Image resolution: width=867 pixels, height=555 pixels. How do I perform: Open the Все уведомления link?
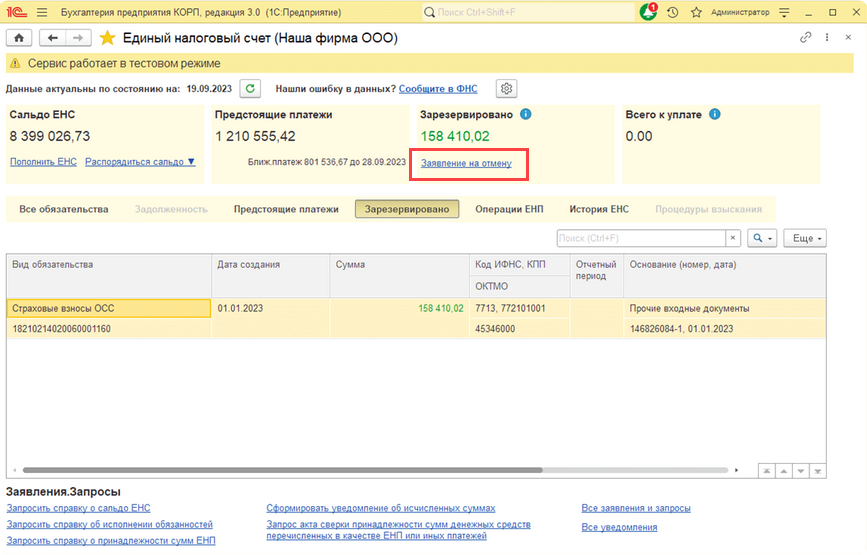(x=619, y=527)
